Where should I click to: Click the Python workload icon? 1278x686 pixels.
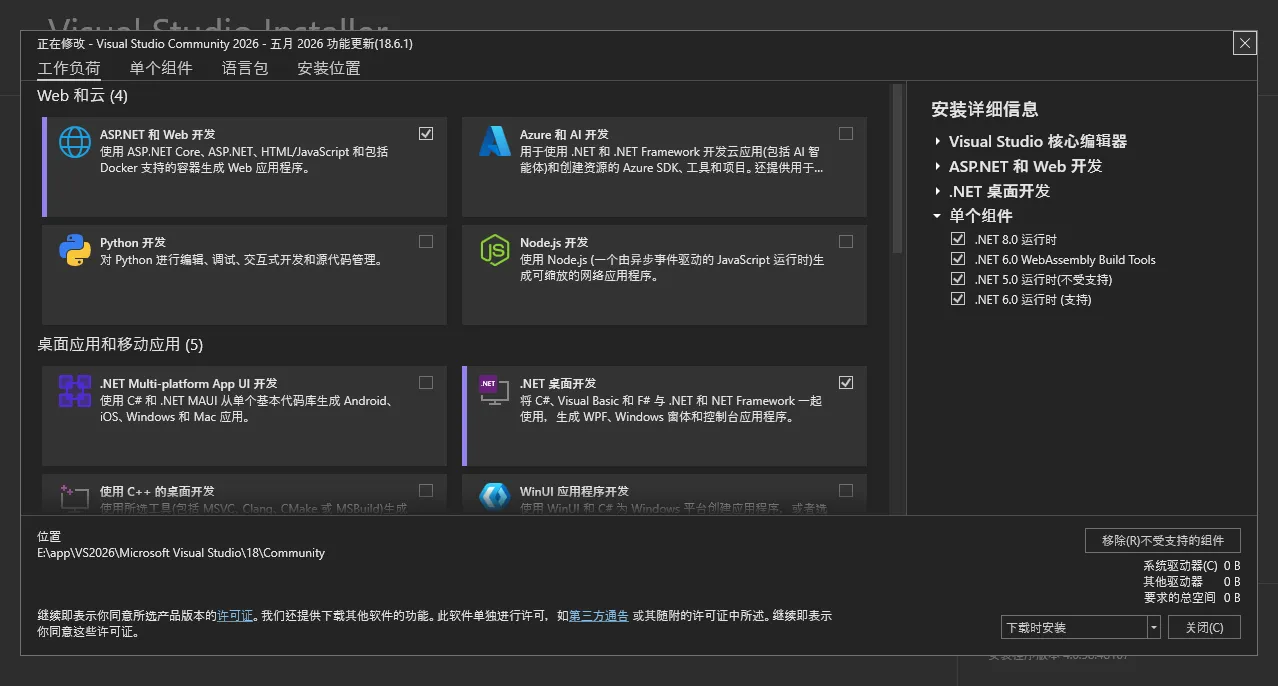(75, 250)
